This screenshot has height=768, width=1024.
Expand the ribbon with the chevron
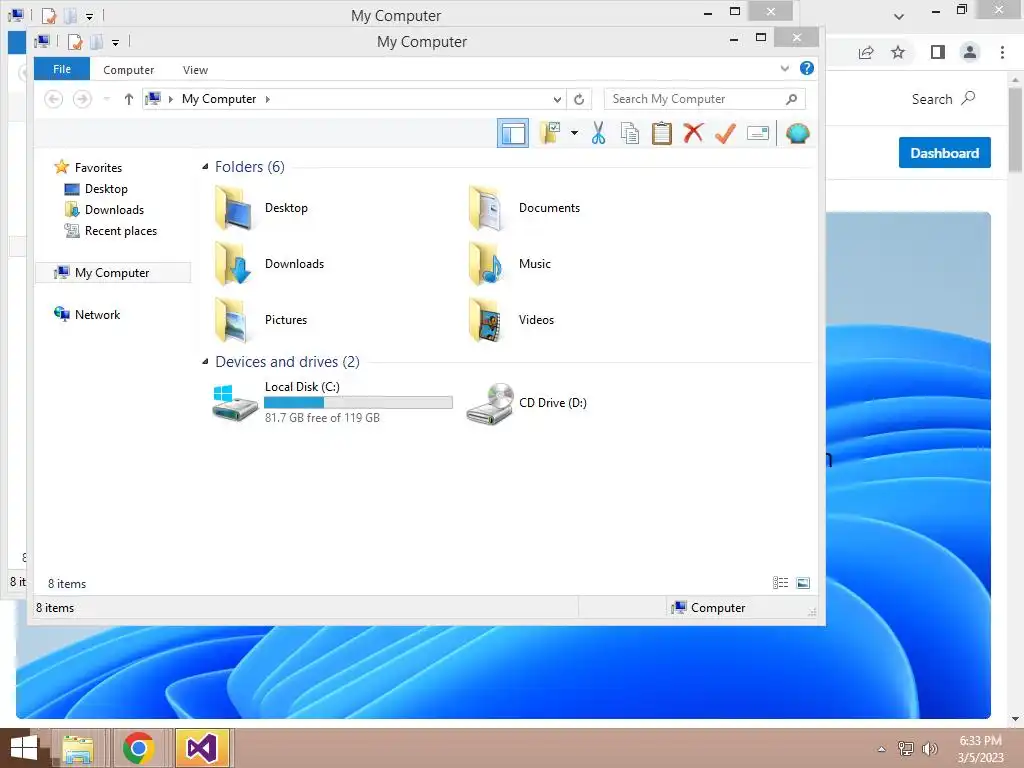click(x=784, y=68)
